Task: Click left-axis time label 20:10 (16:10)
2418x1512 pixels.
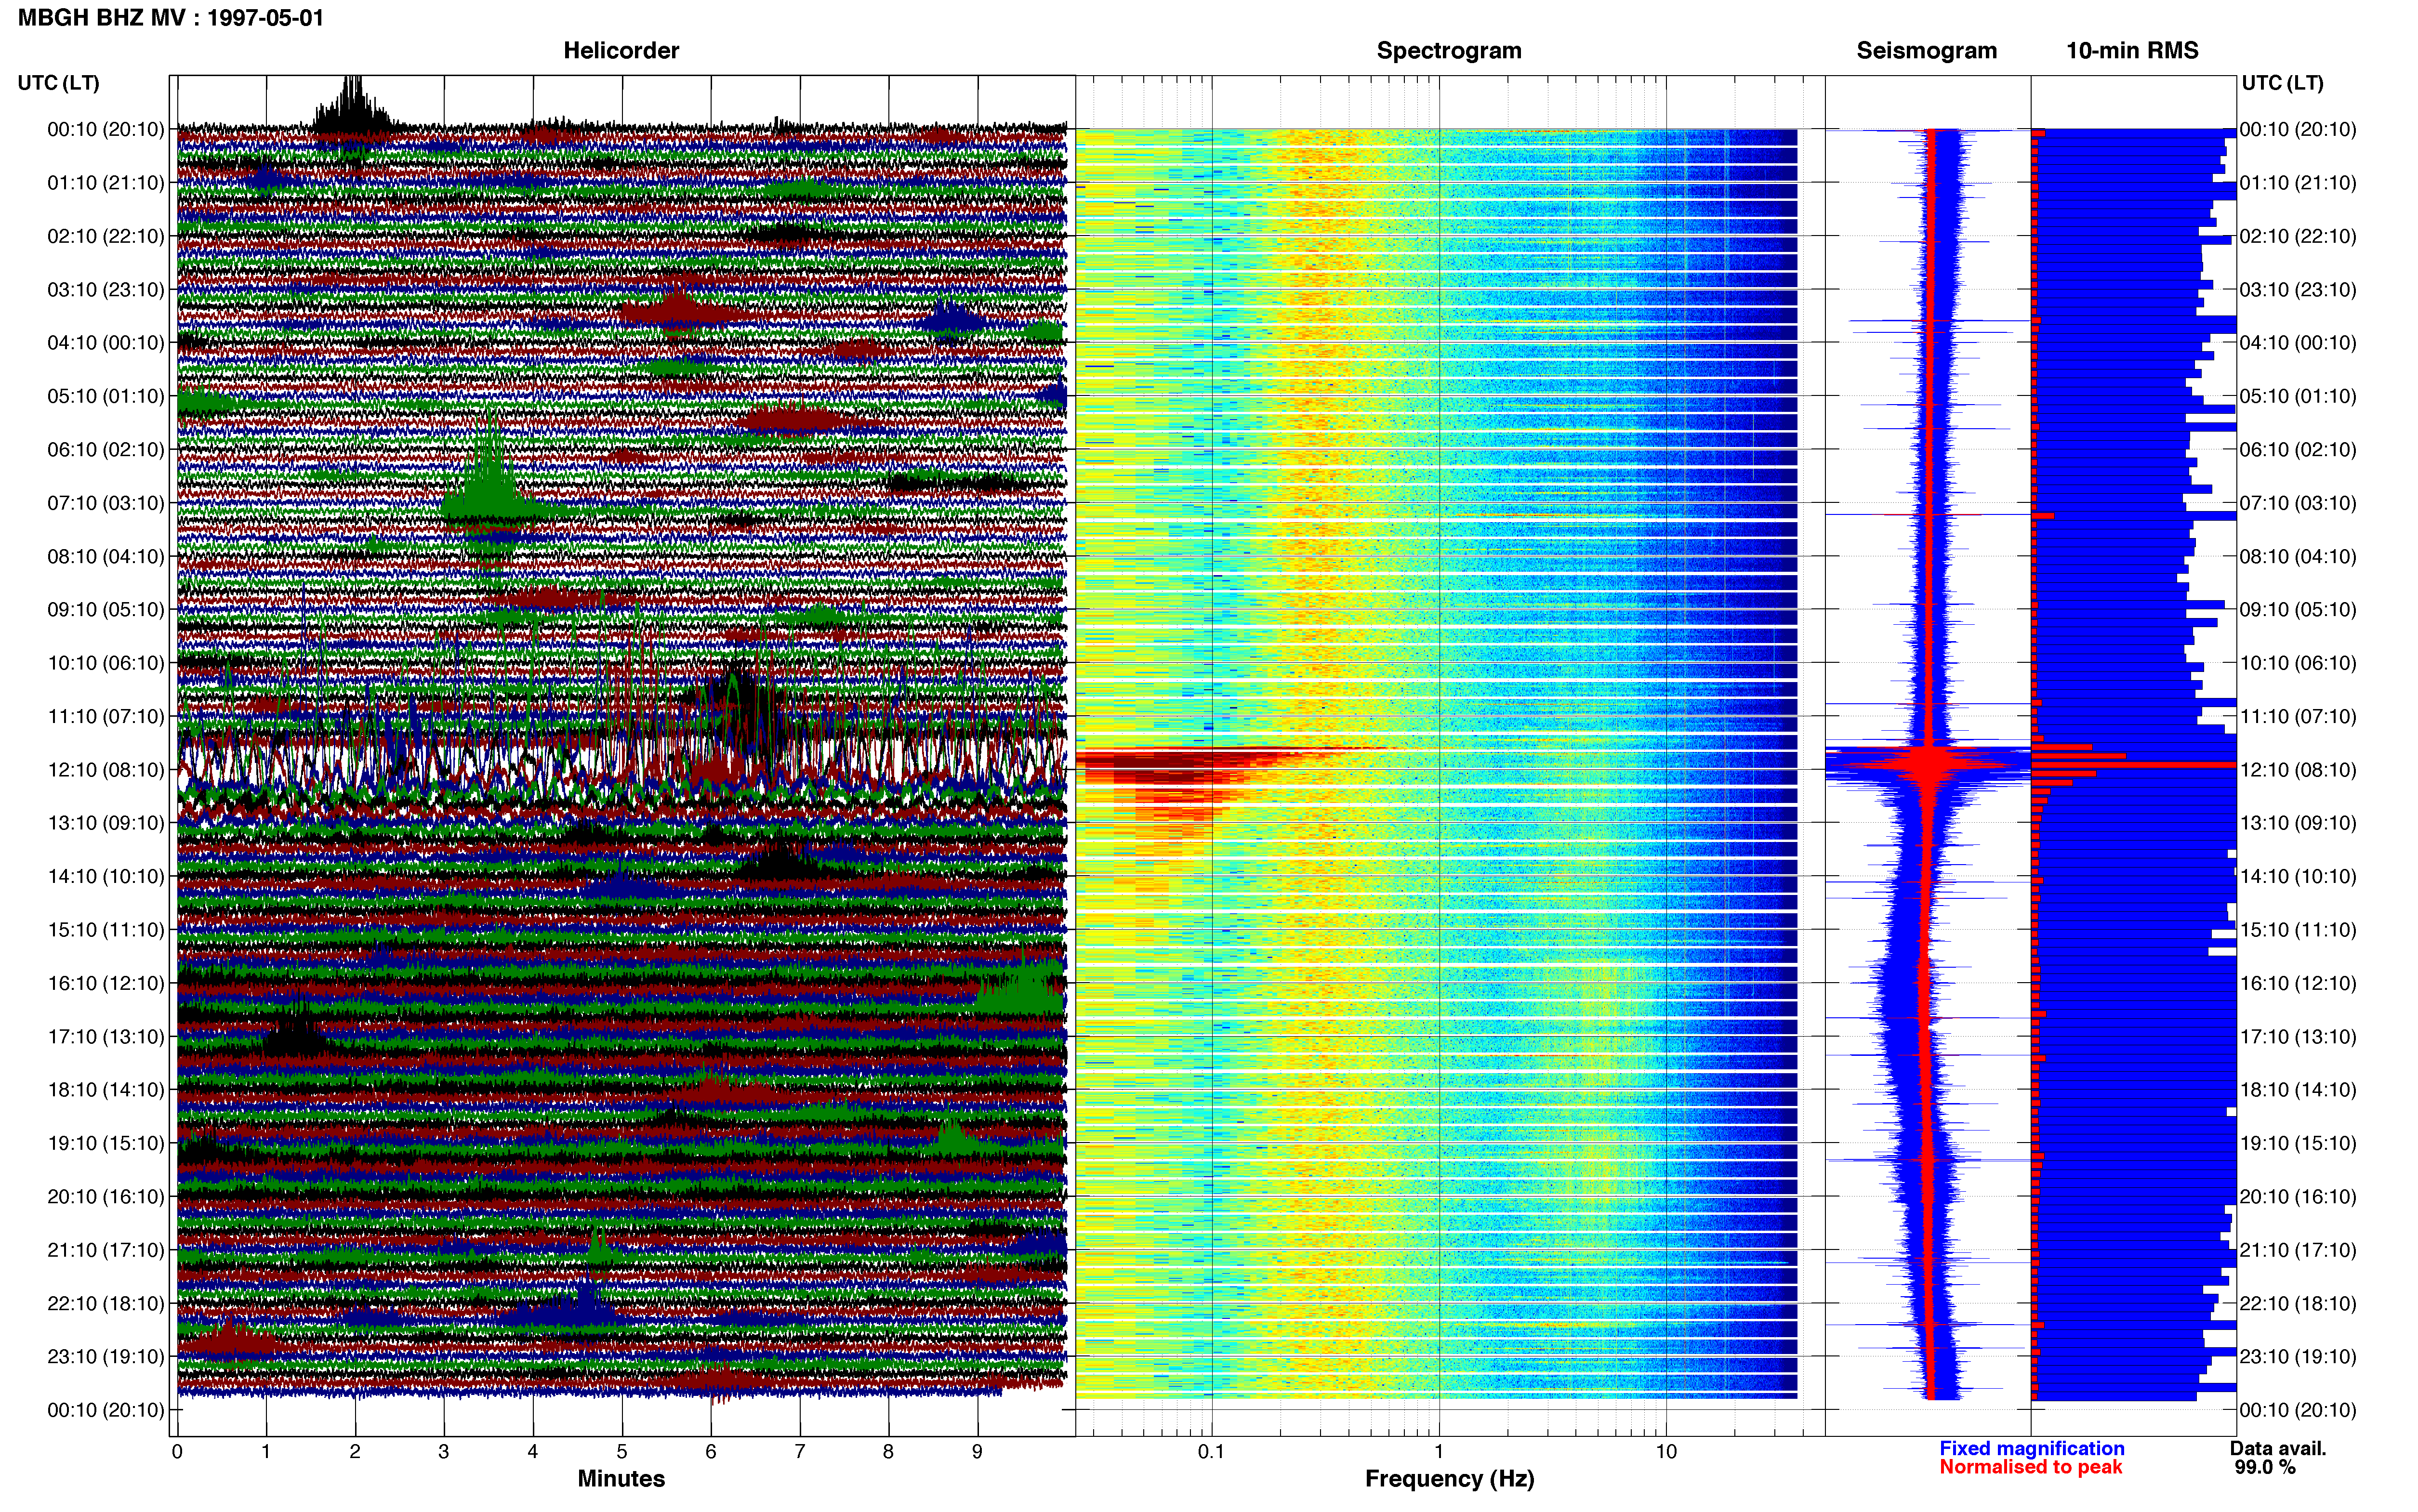Action: [106, 1197]
